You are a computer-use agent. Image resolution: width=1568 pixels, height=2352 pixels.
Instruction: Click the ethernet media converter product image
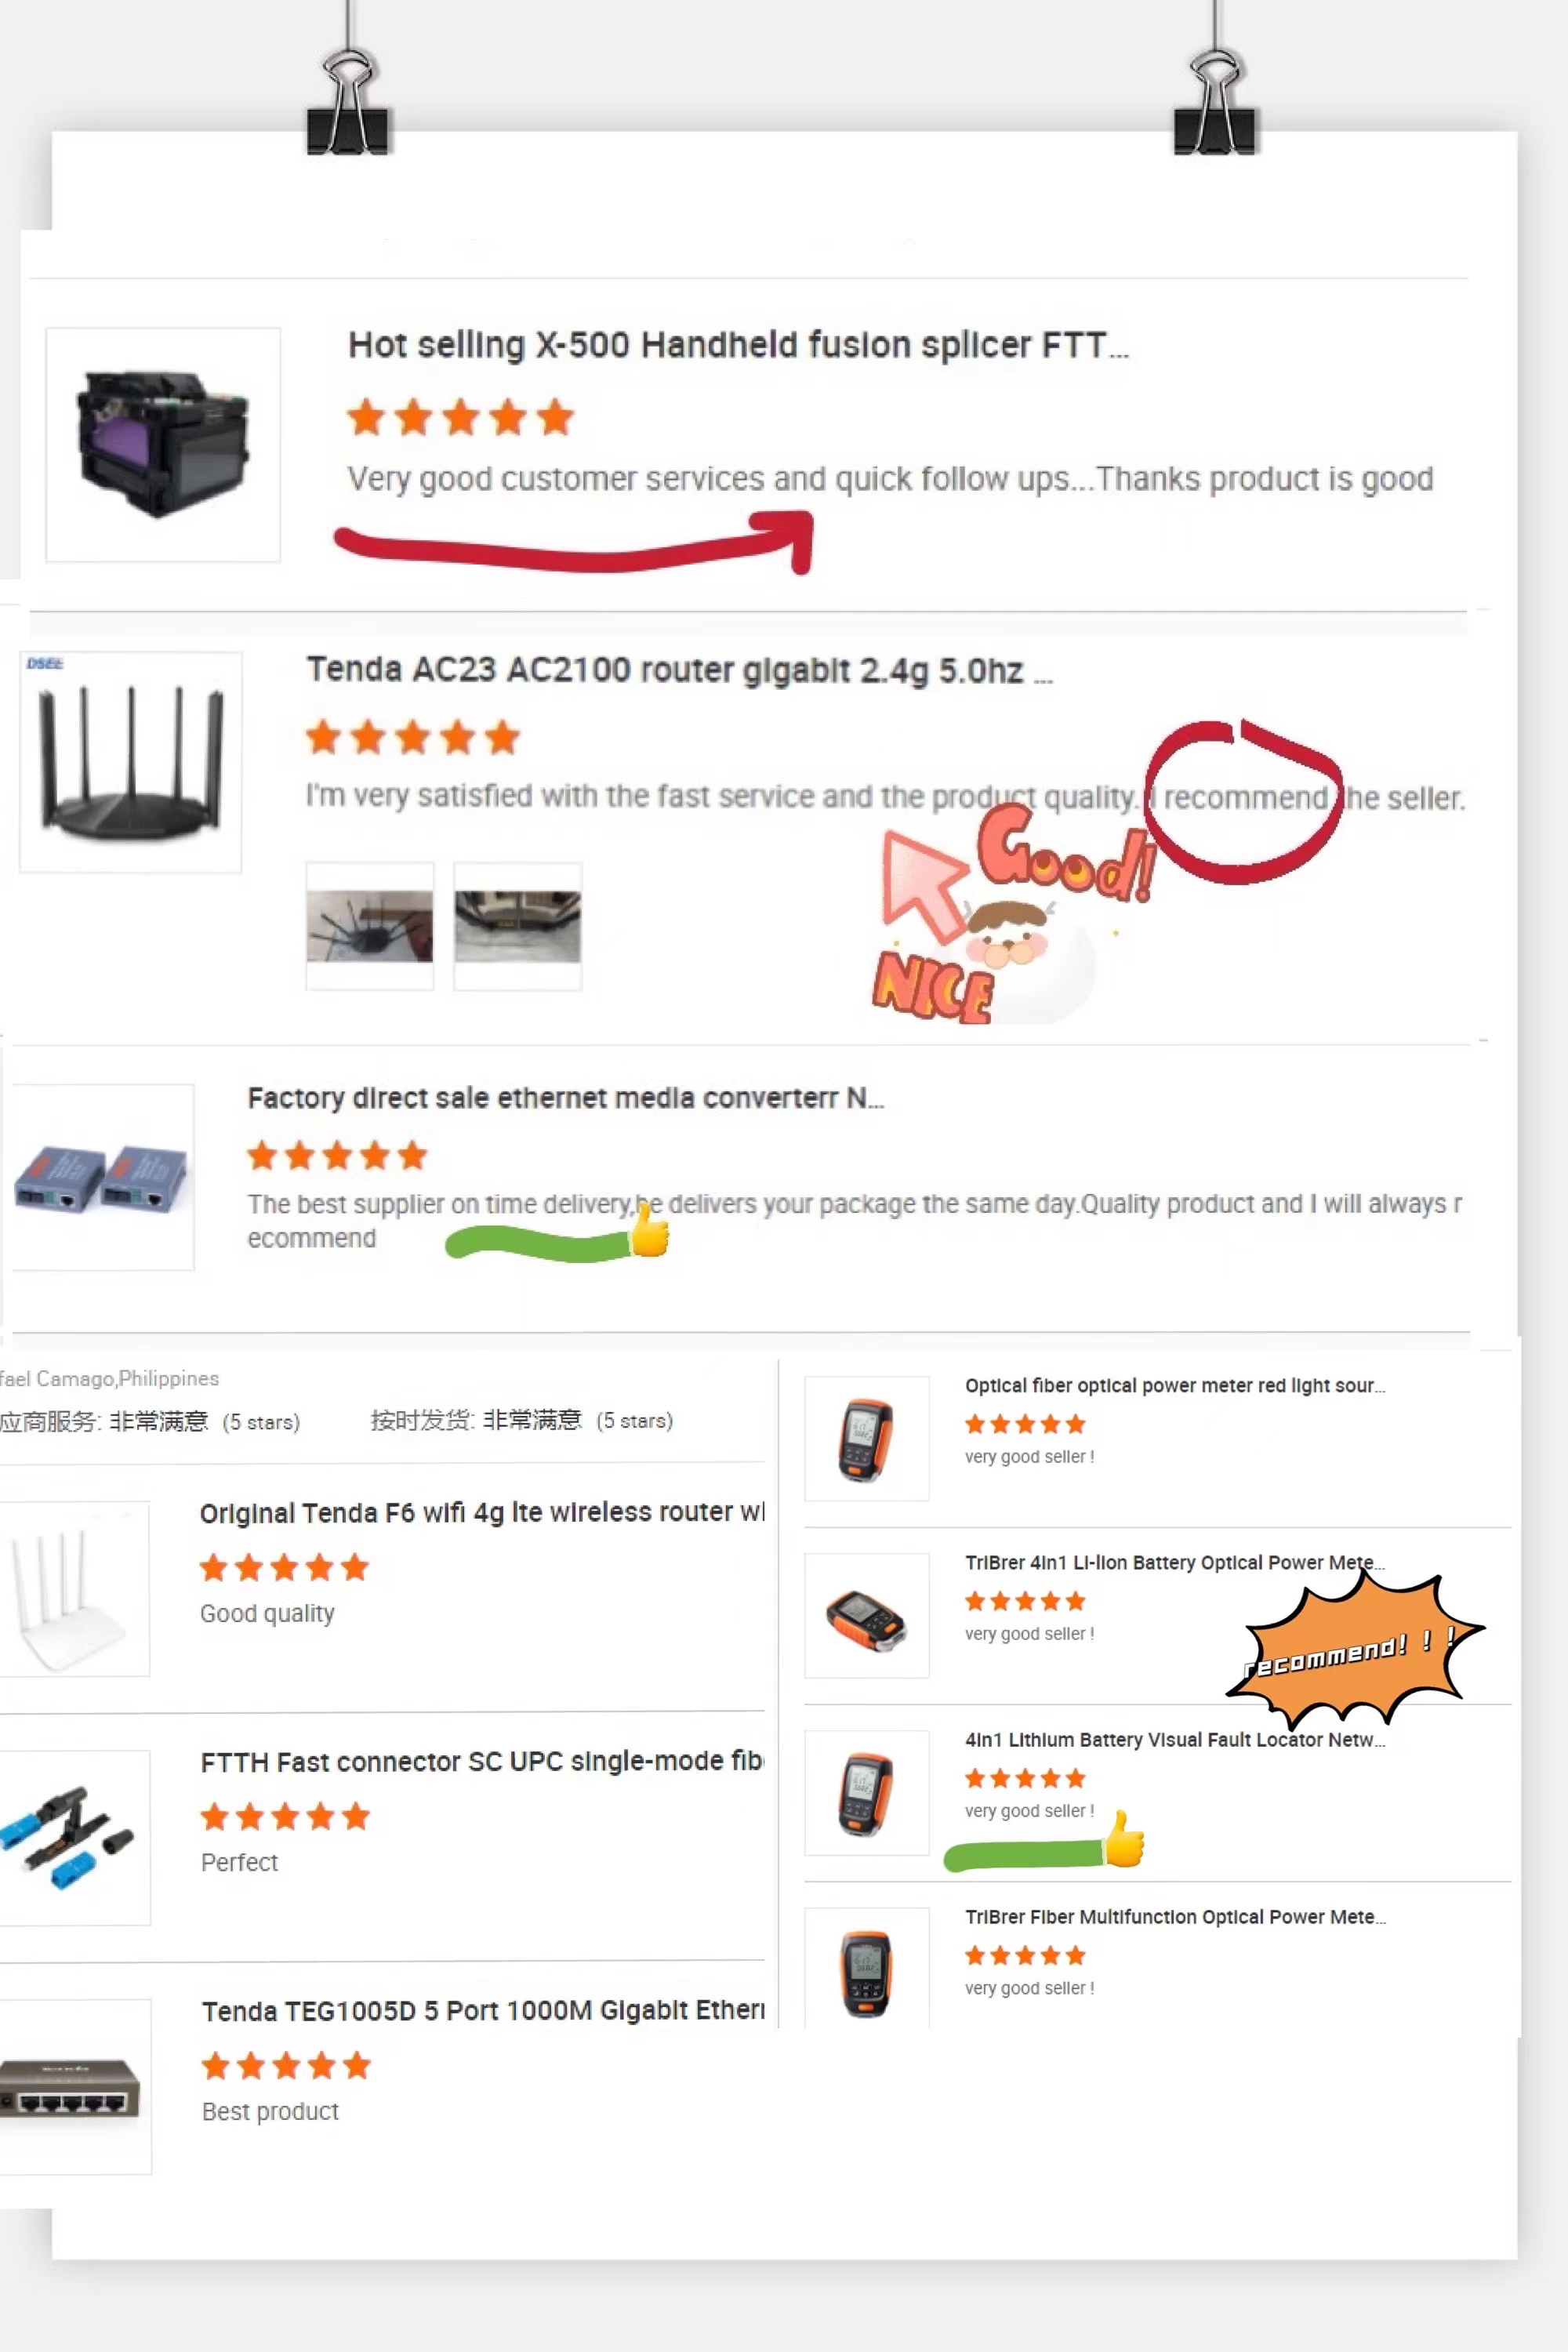pos(101,1177)
